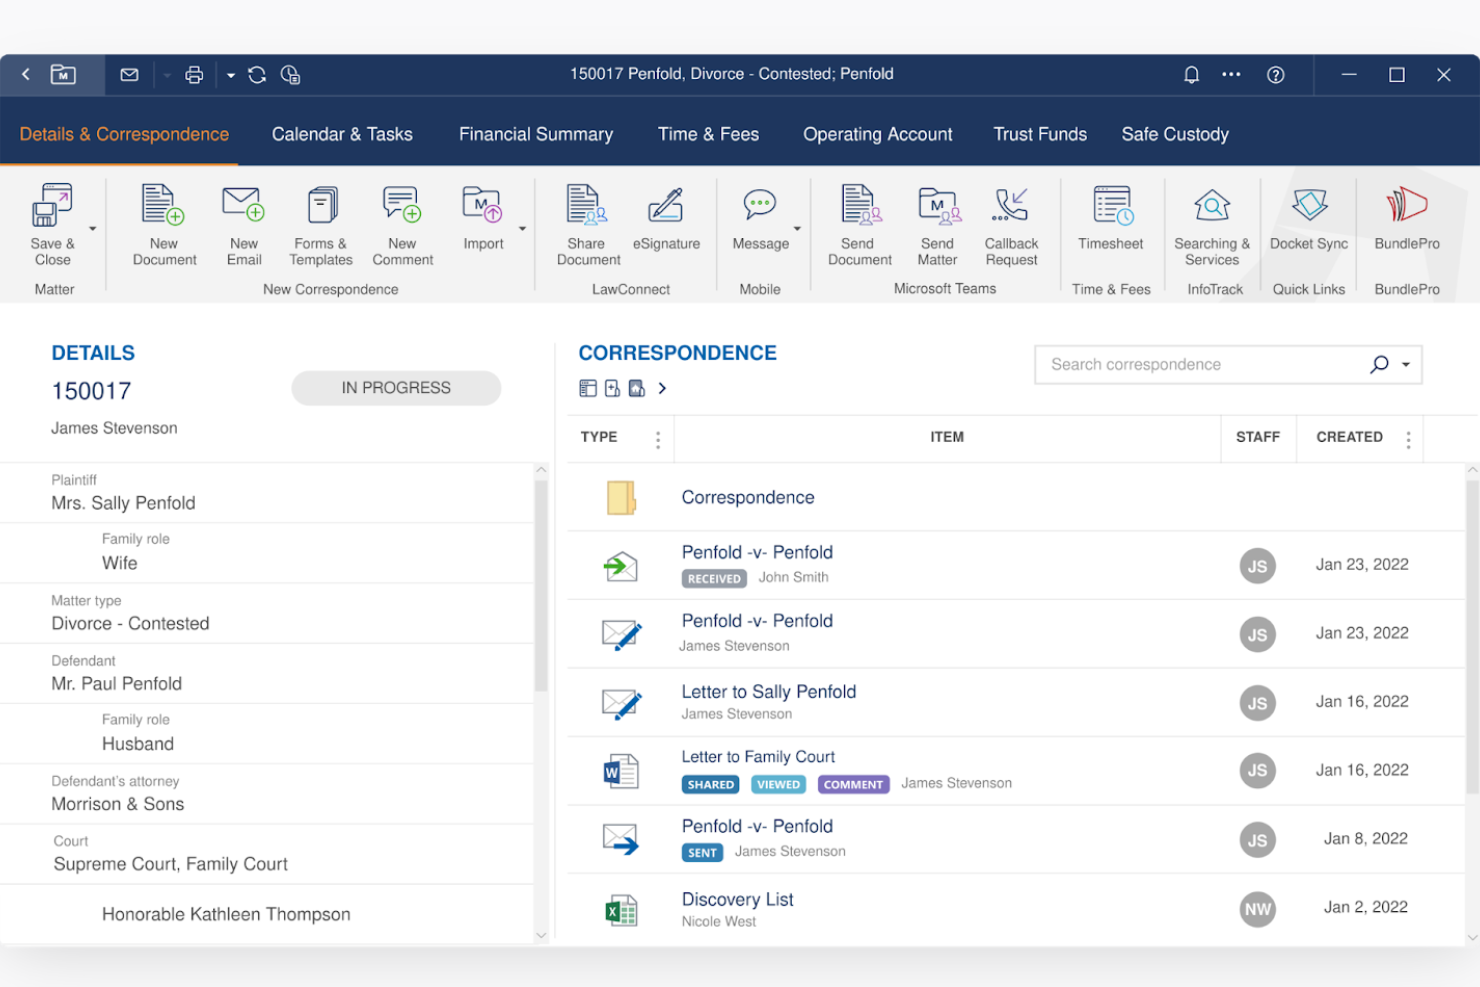Go to the Trust Funds tab
This screenshot has height=987, width=1480.
coord(1040,134)
